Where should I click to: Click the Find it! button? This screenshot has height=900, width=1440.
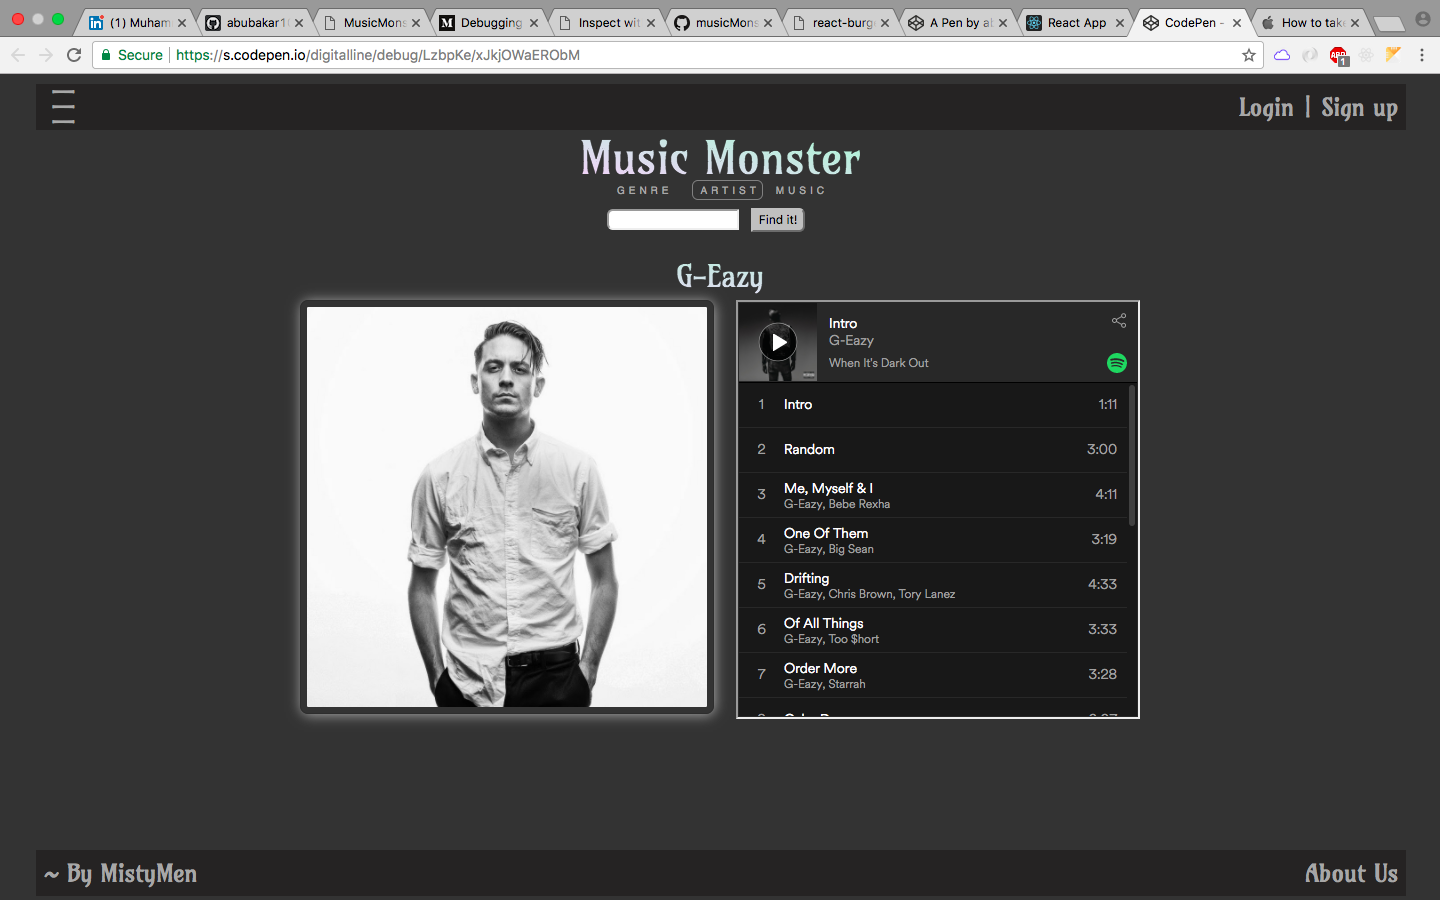(x=778, y=220)
